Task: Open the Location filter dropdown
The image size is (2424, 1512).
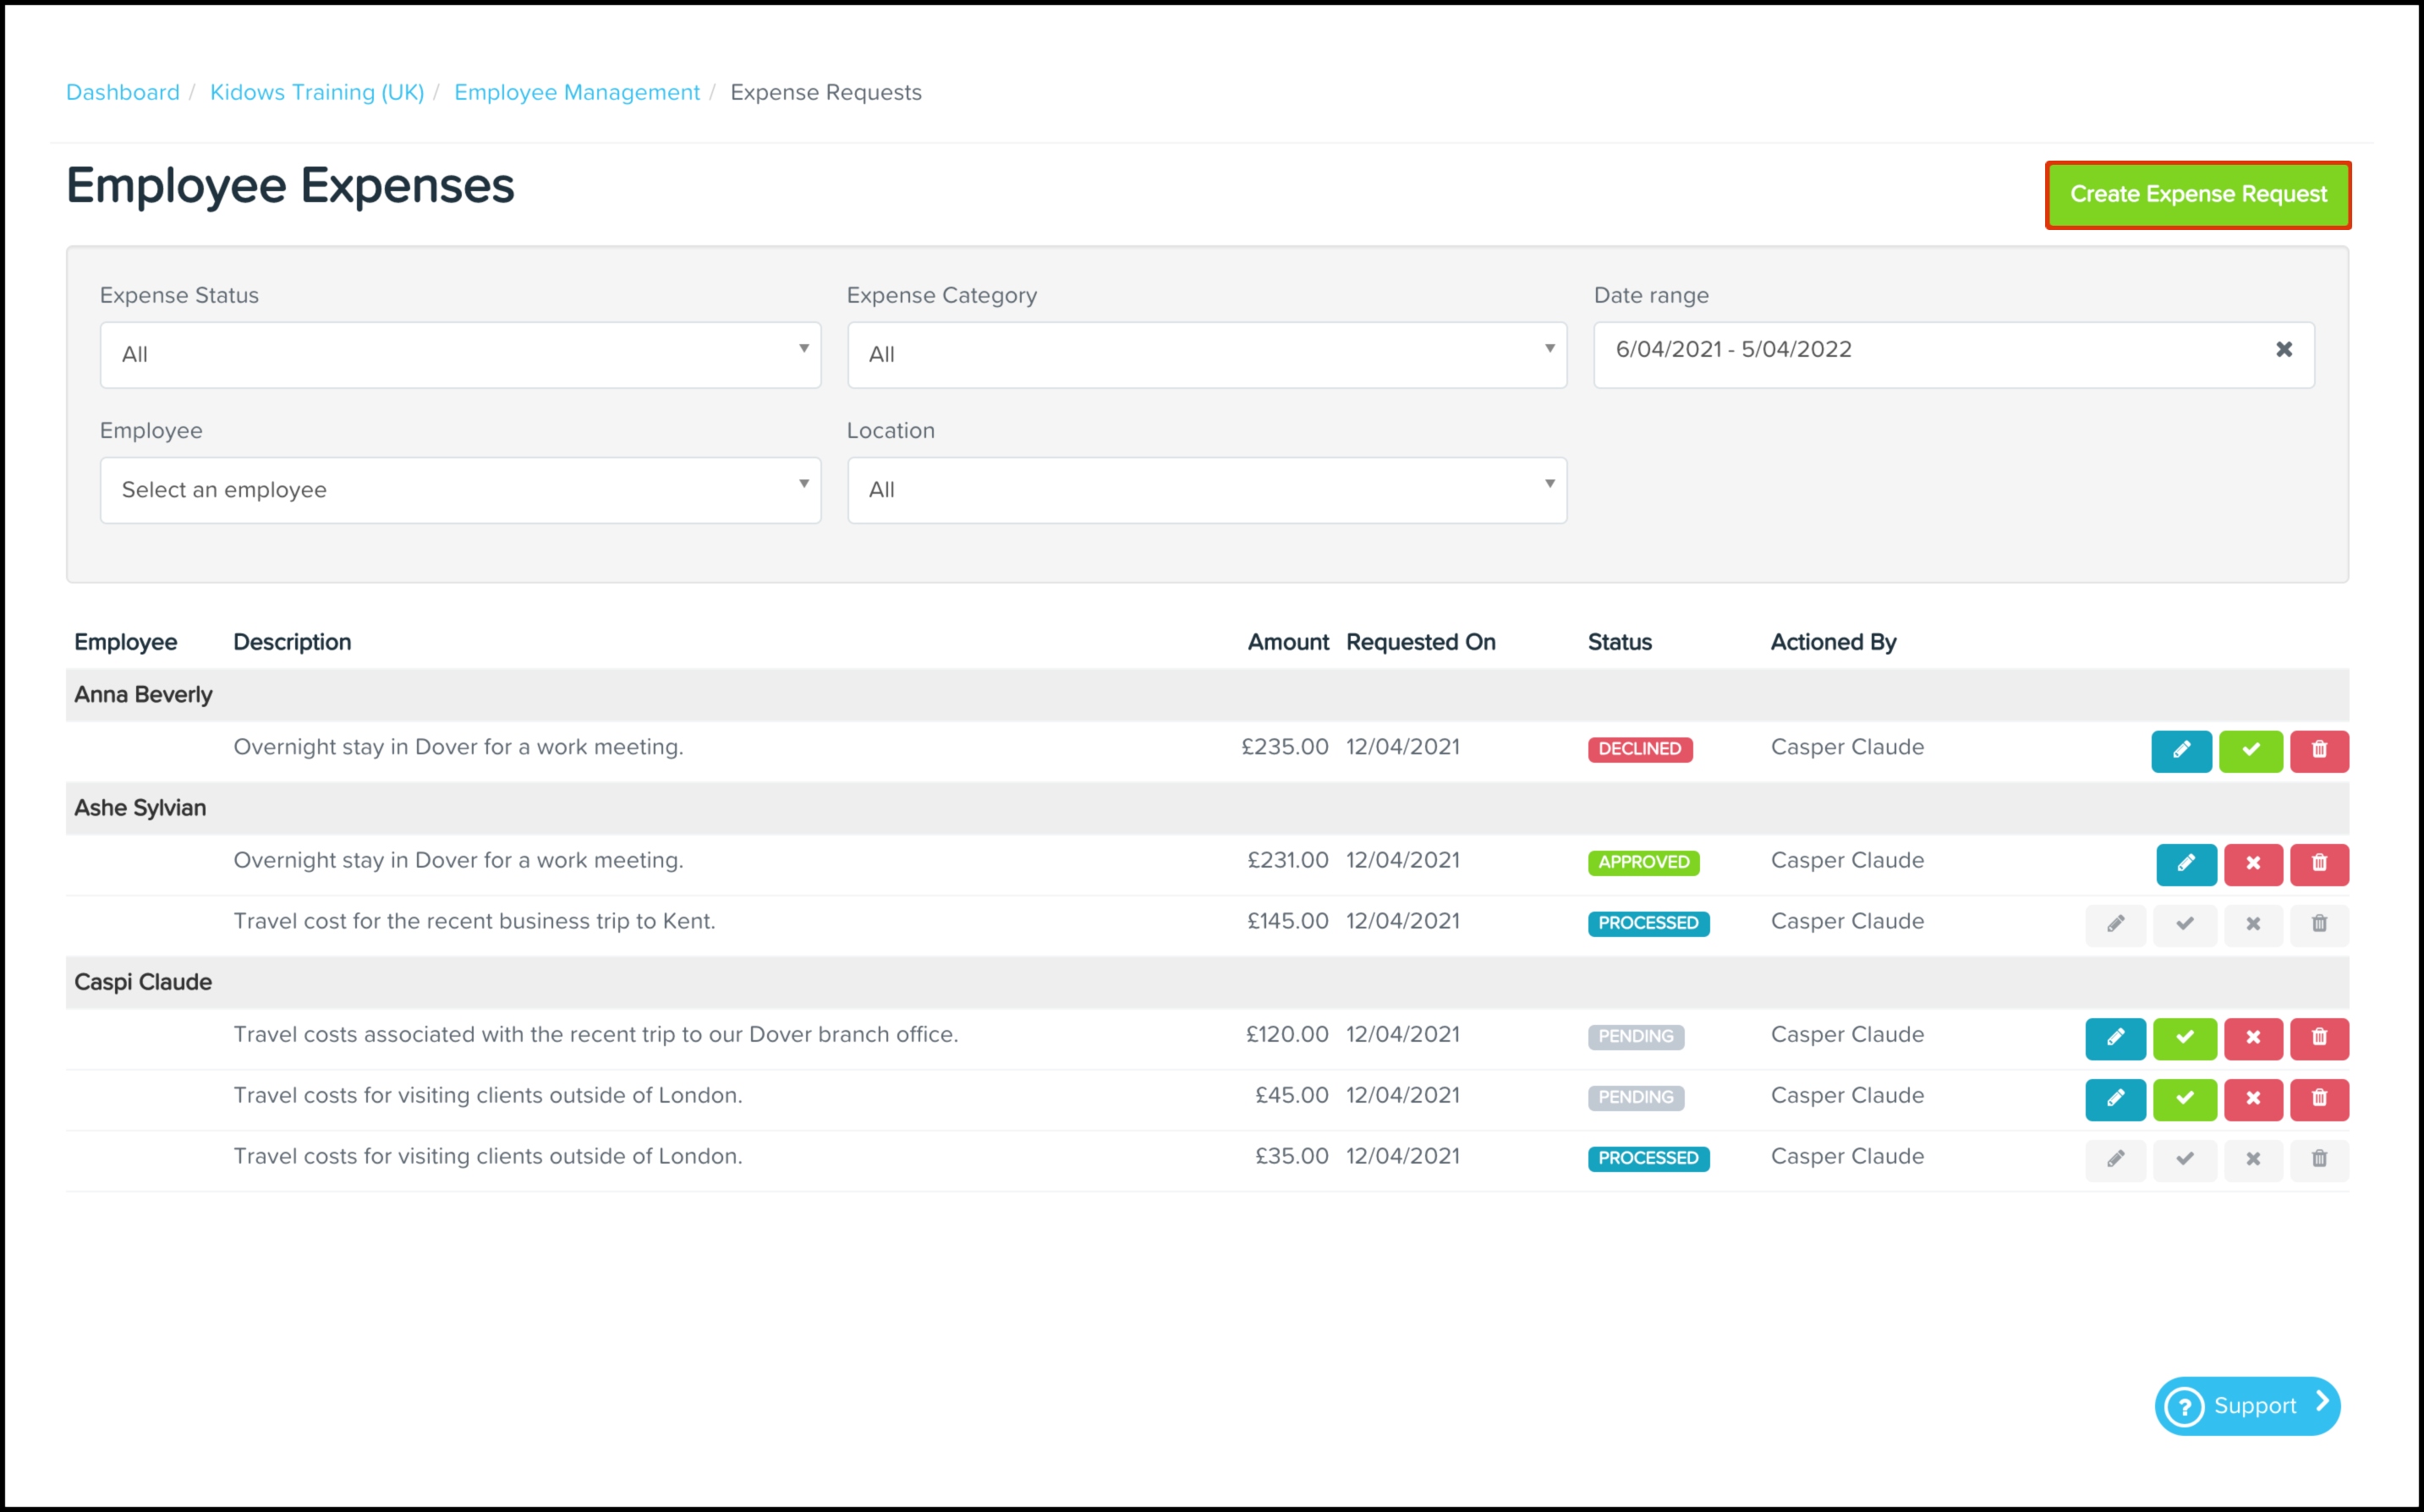Action: [1206, 490]
